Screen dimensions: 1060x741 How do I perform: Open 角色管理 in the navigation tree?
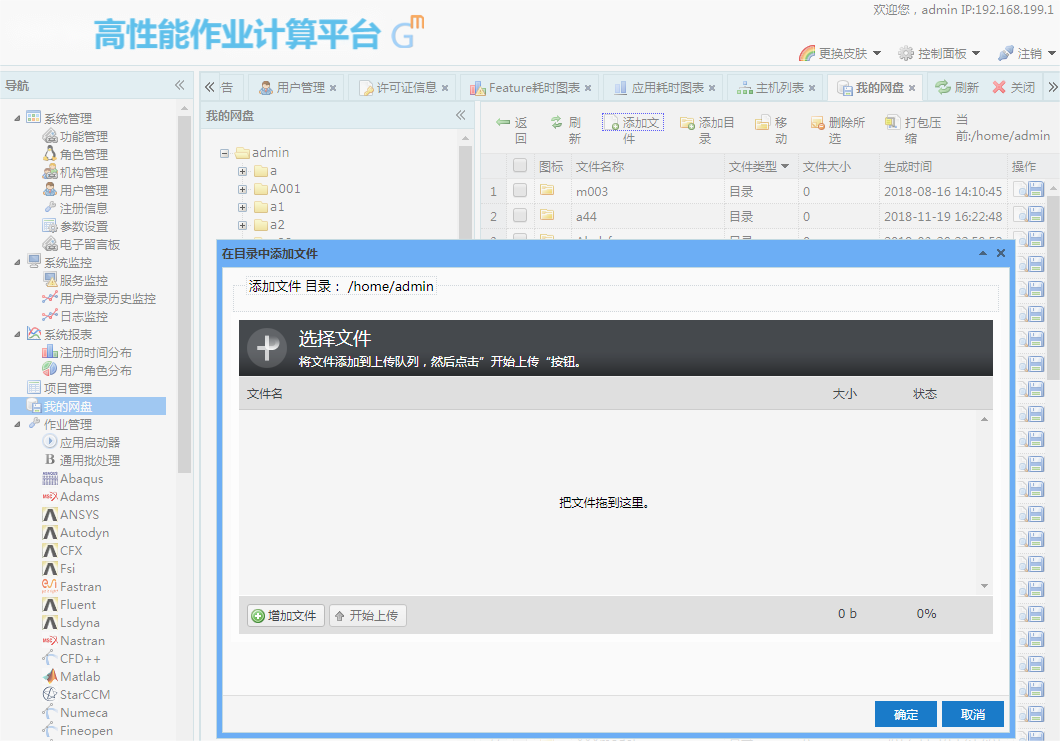pyautogui.click(x=83, y=154)
